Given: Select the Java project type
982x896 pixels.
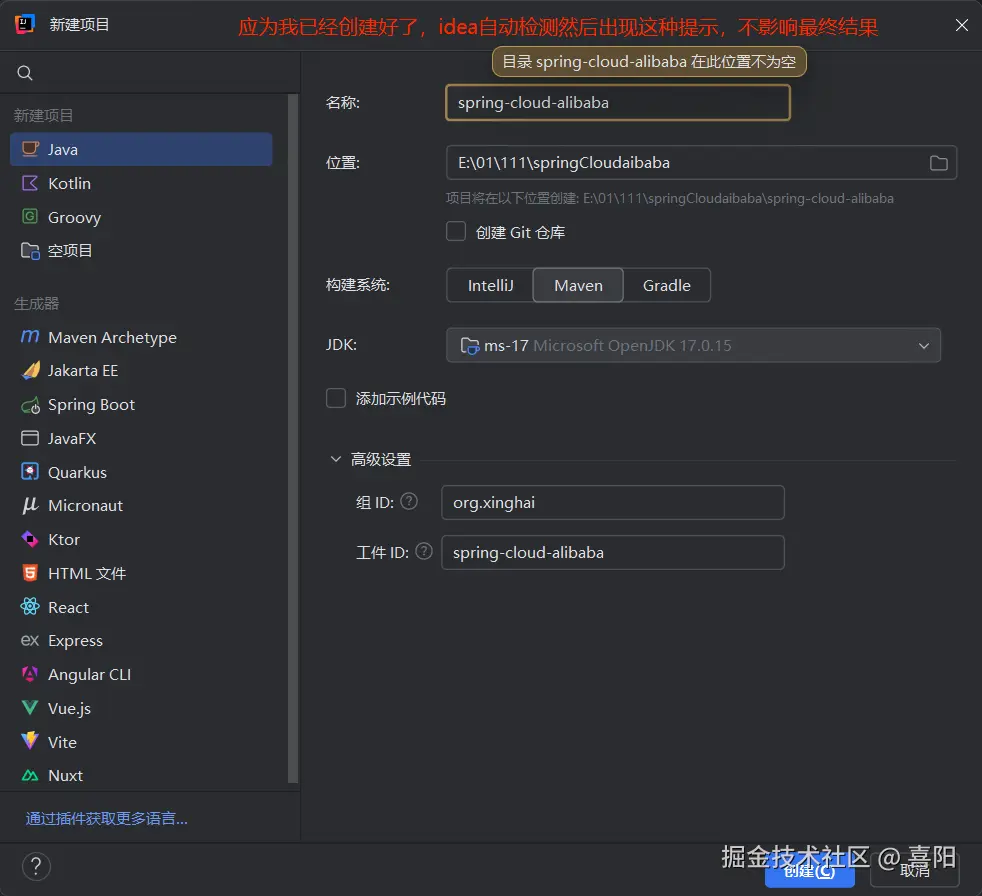Looking at the screenshot, I should tap(141, 149).
